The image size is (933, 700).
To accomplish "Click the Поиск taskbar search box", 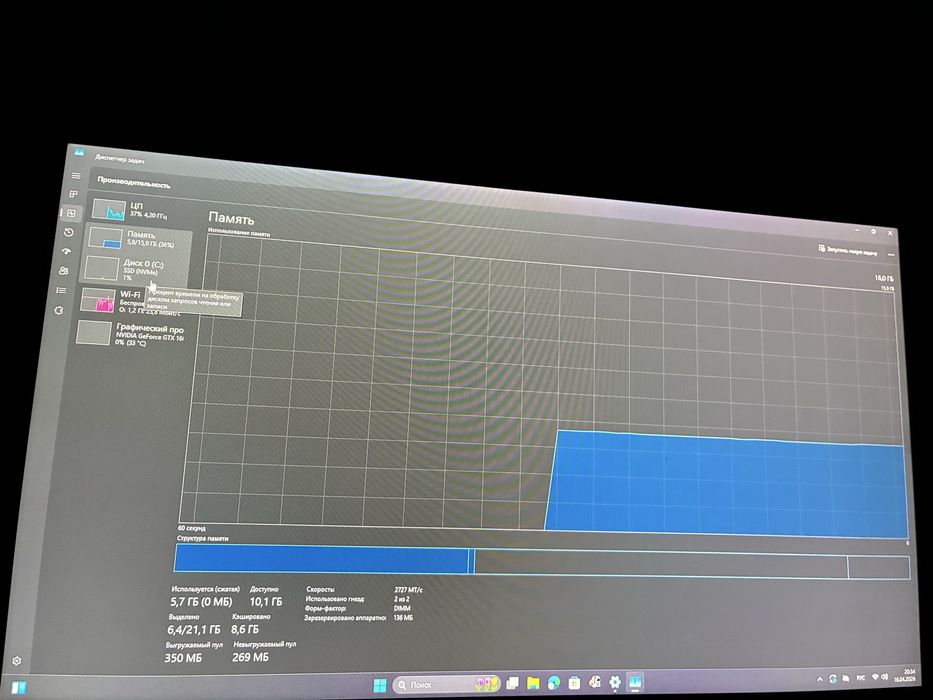I will 447,684.
